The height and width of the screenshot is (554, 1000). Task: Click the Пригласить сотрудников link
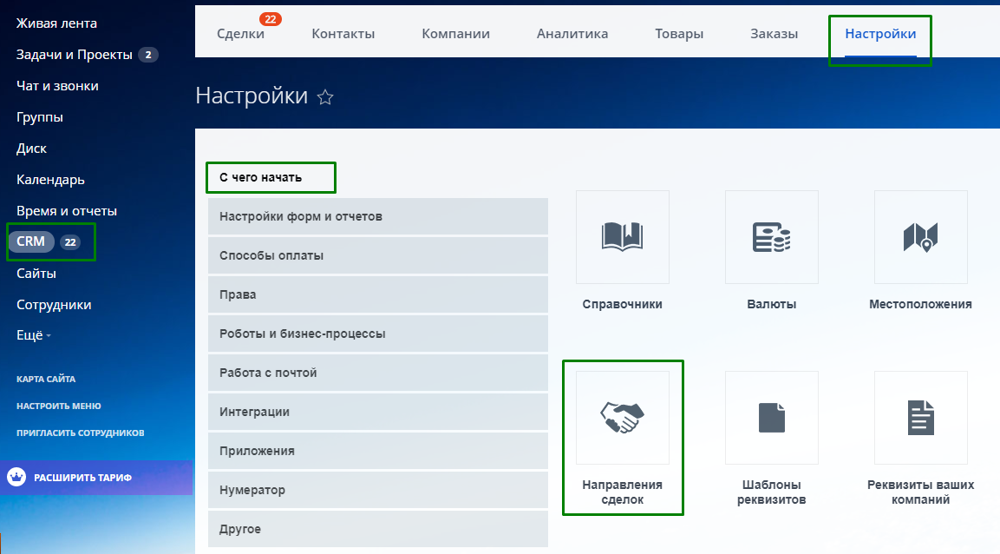coord(80,433)
